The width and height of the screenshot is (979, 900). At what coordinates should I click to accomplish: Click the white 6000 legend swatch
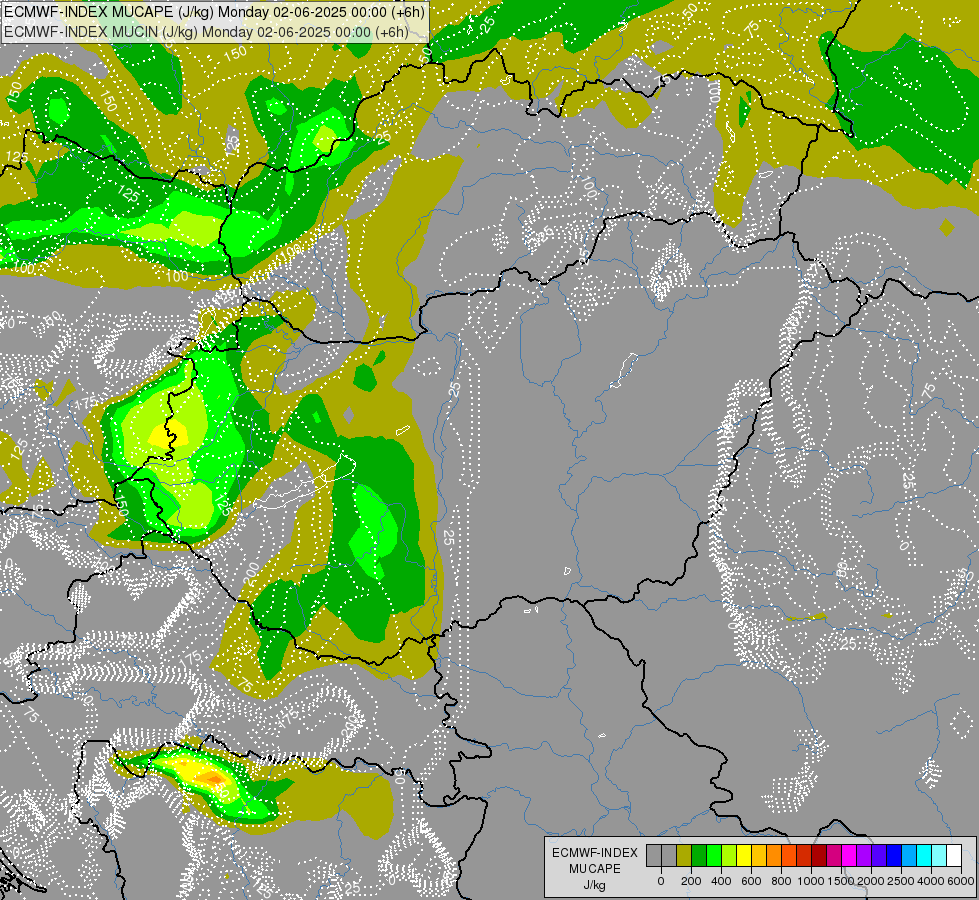[x=954, y=855]
